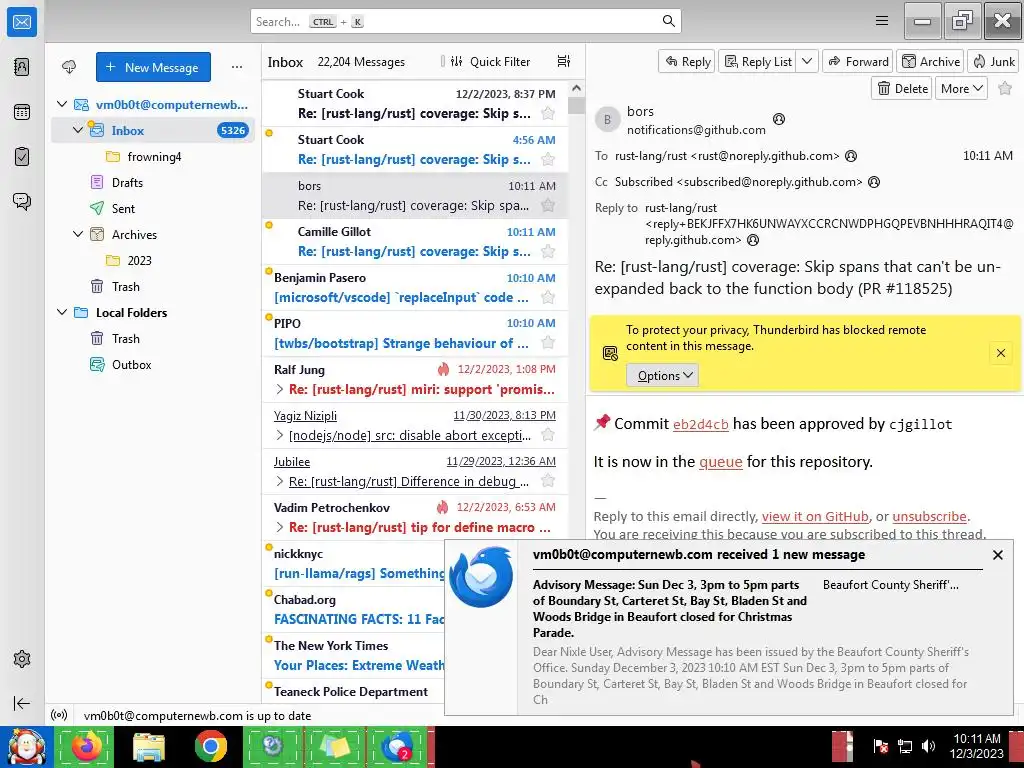Click the Forward button
The width and height of the screenshot is (1024, 768).
[x=858, y=61]
